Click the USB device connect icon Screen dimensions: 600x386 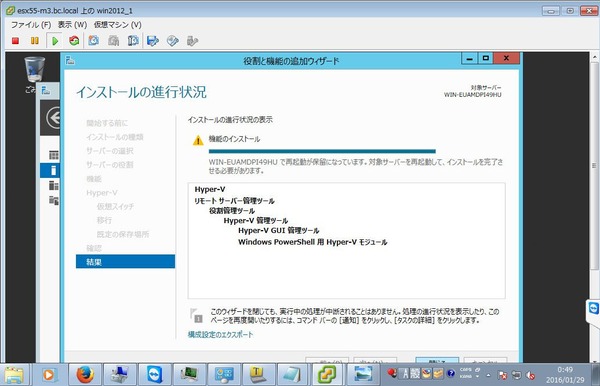tap(192, 41)
